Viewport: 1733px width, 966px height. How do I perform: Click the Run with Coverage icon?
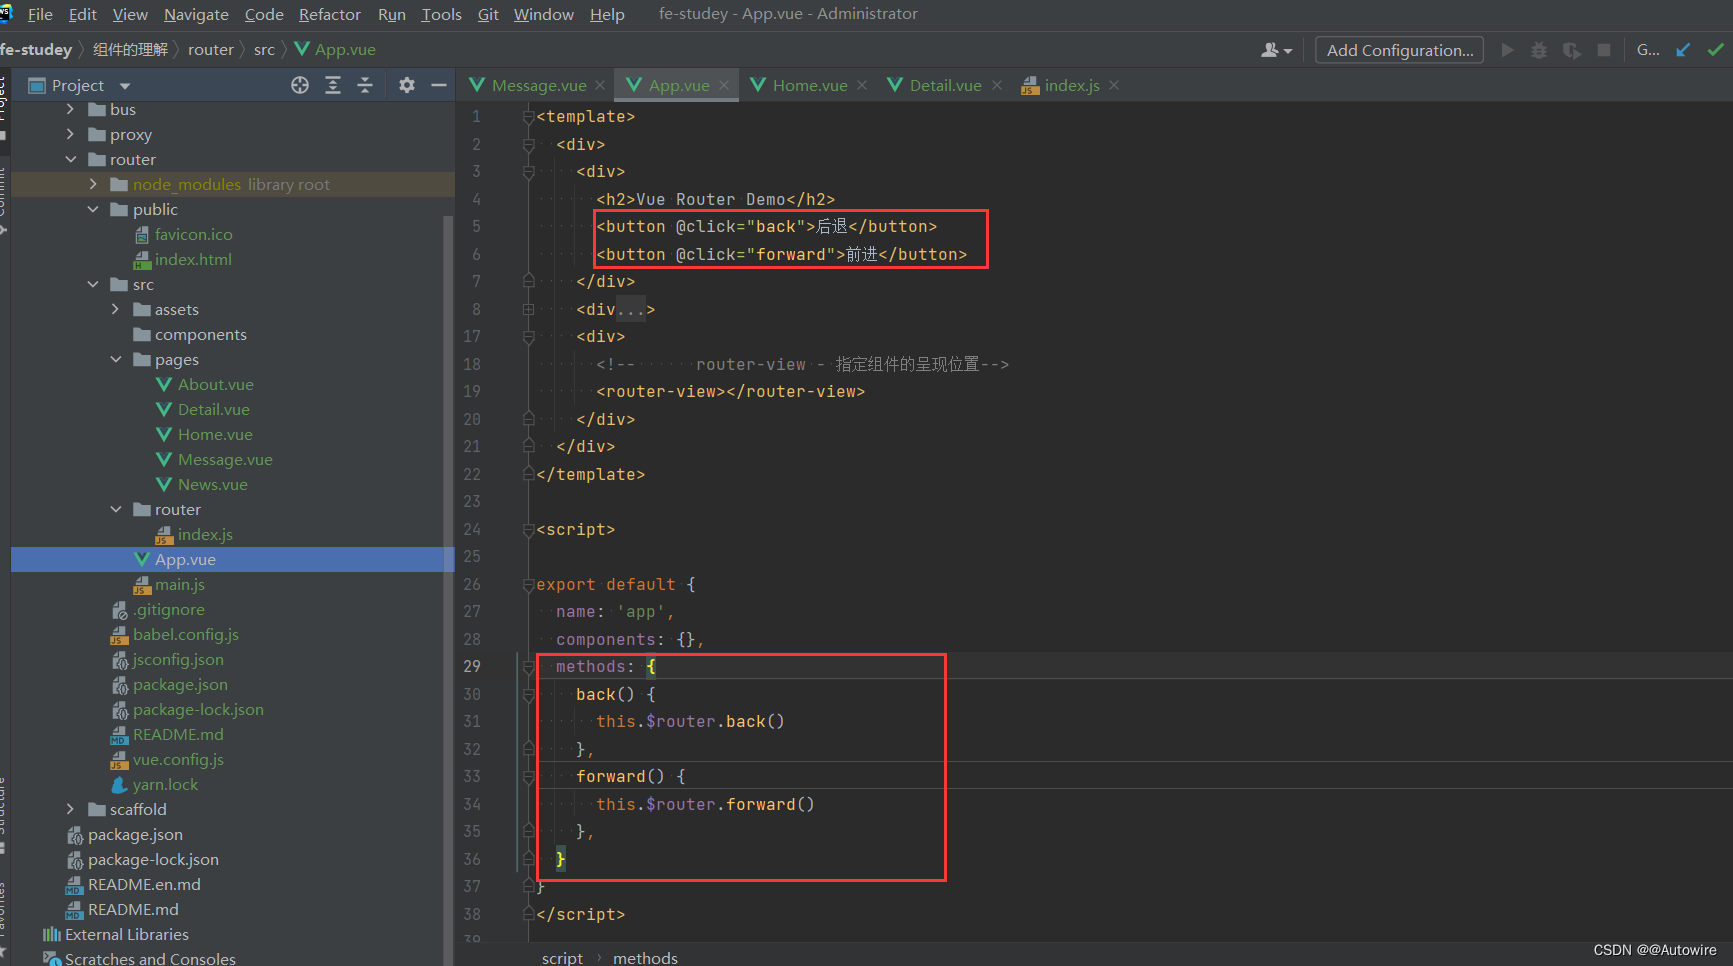[1572, 50]
